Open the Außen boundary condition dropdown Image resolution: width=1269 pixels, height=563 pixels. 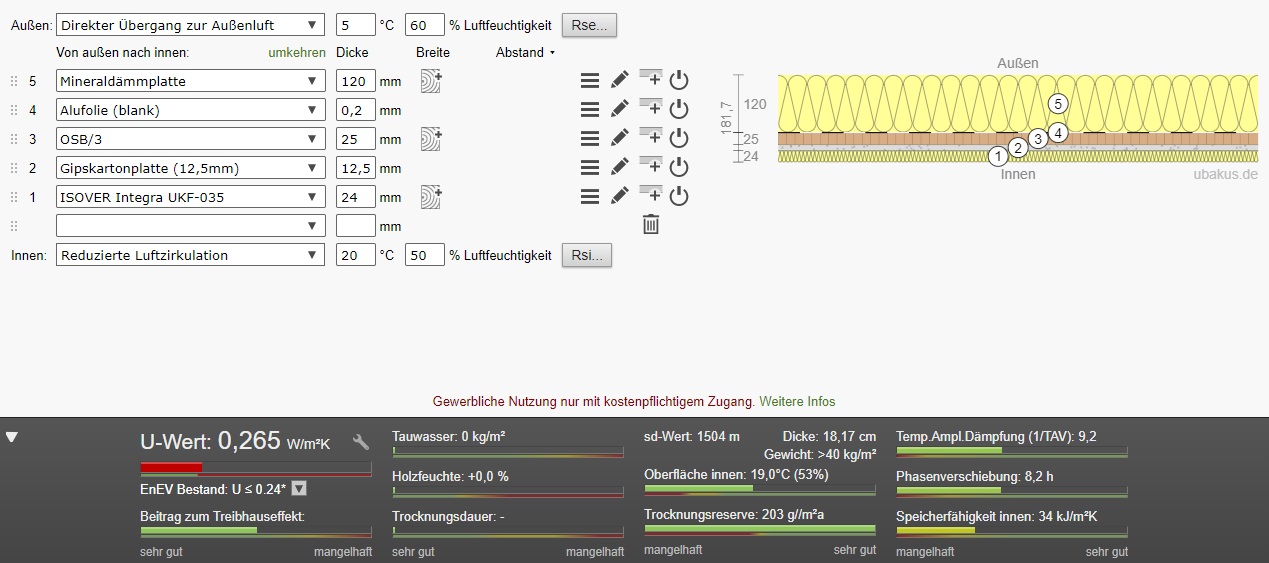[x=191, y=24]
